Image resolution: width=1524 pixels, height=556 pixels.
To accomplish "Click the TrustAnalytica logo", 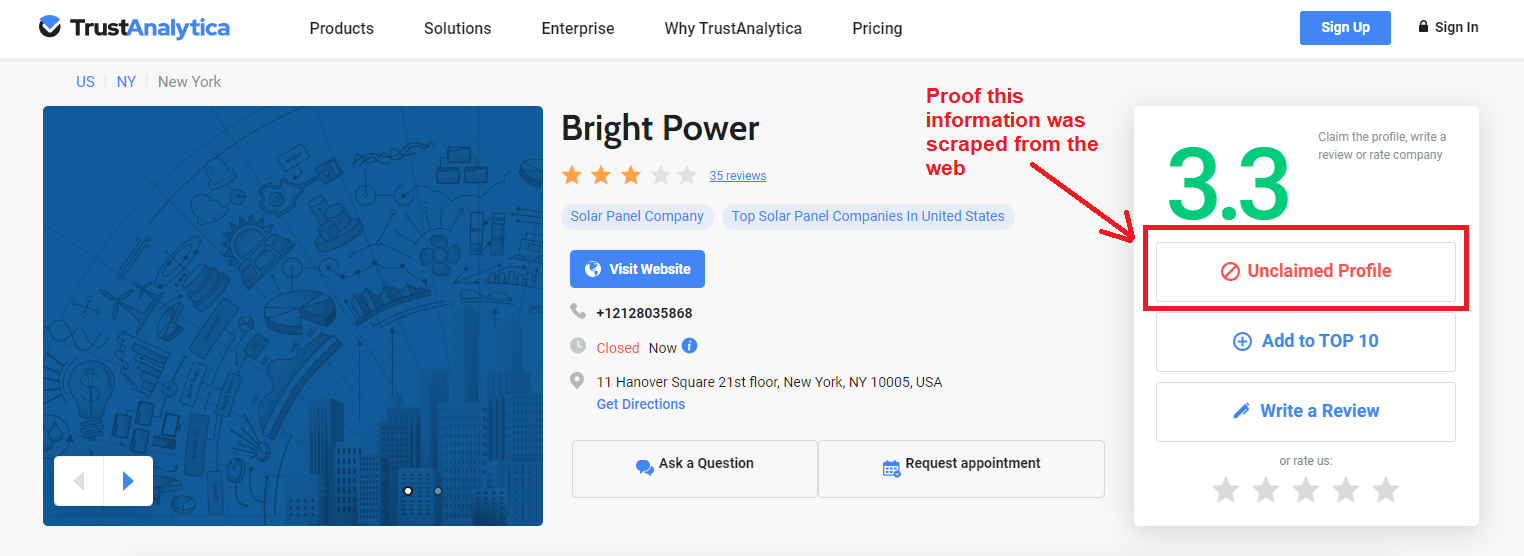I will [134, 28].
